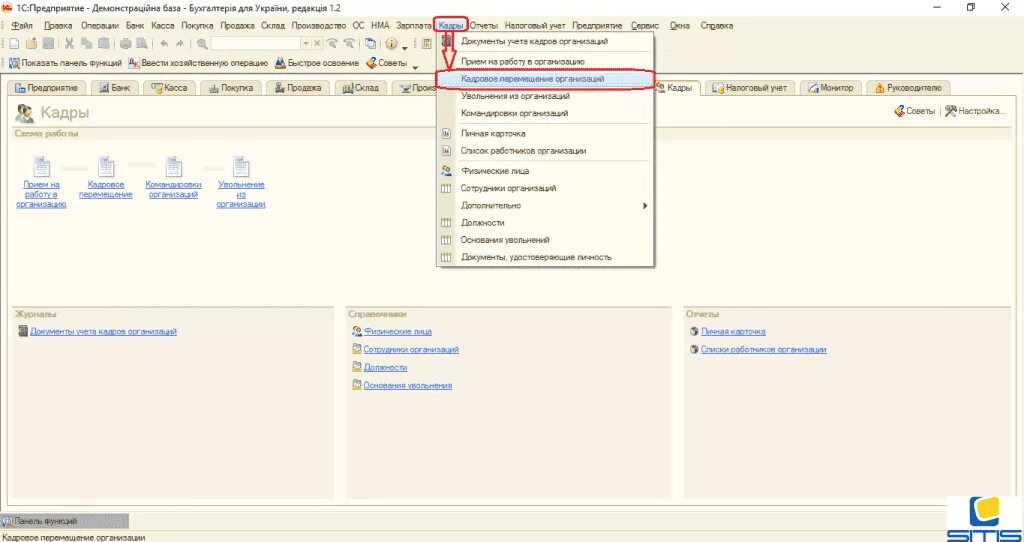Switch to the Руководителю tab

[x=908, y=88]
